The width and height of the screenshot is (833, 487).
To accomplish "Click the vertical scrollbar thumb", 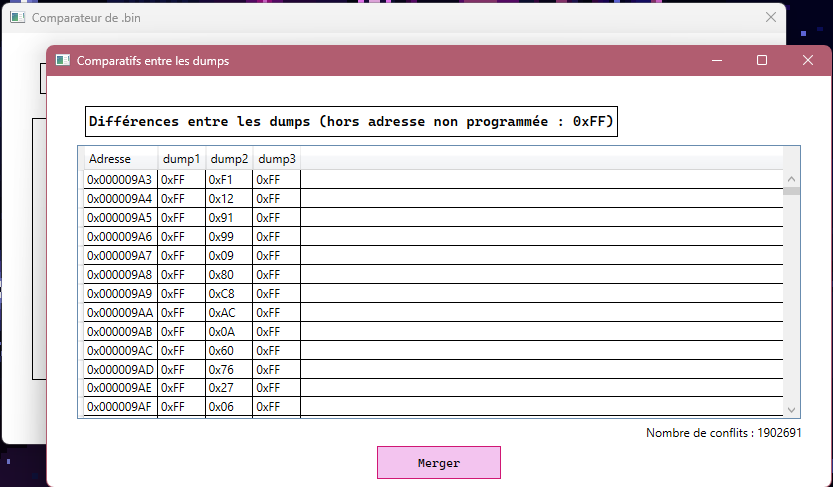I will pyautogui.click(x=792, y=191).
